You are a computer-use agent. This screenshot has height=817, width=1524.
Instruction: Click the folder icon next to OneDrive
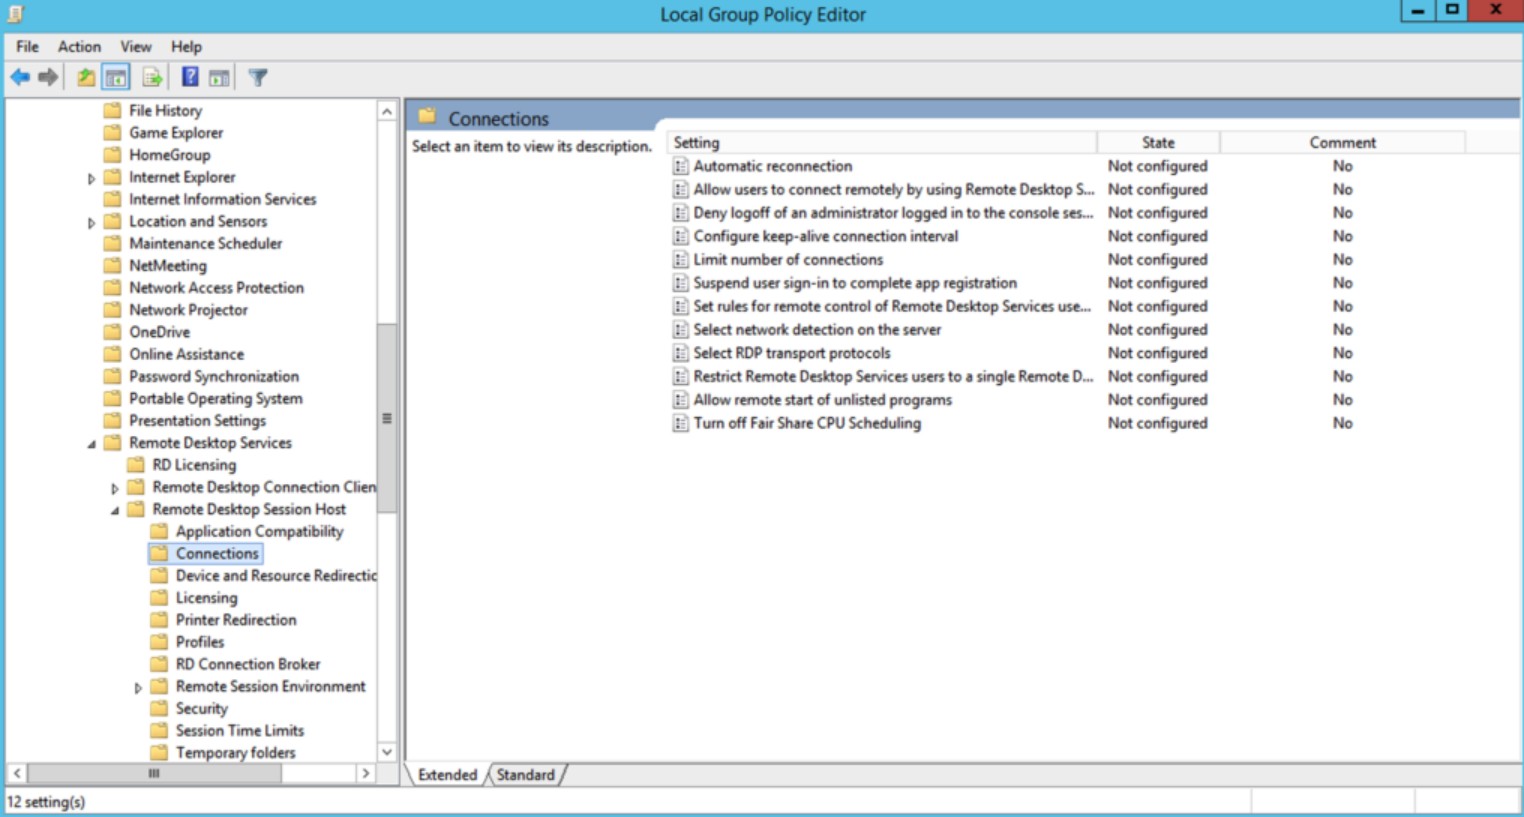(x=113, y=332)
